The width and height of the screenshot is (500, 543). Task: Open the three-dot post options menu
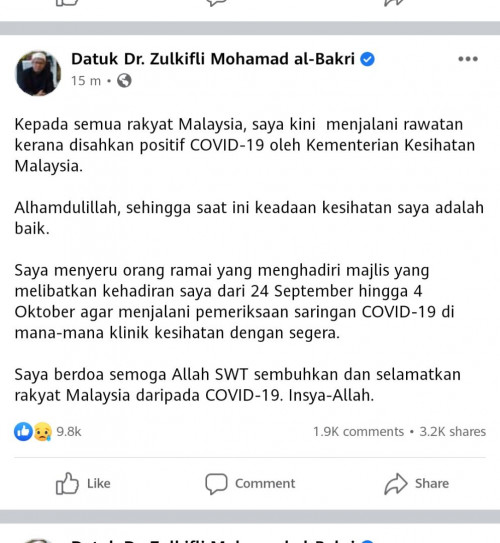point(468,59)
